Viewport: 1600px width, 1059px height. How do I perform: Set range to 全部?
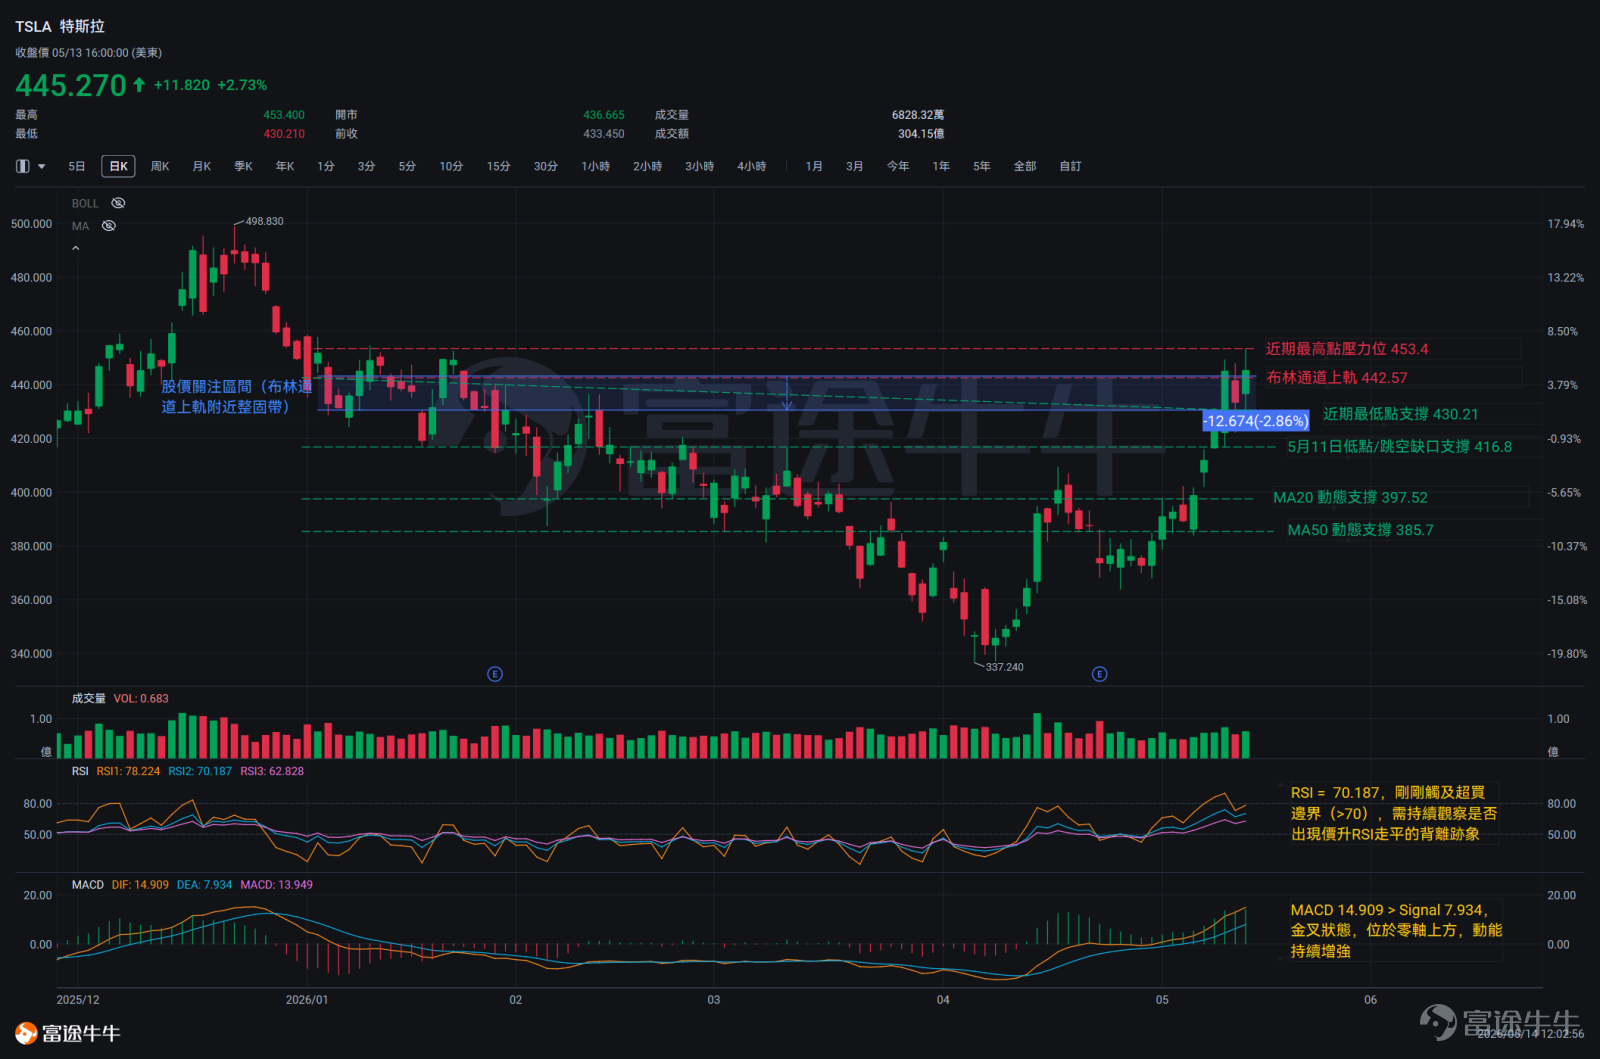(1025, 166)
